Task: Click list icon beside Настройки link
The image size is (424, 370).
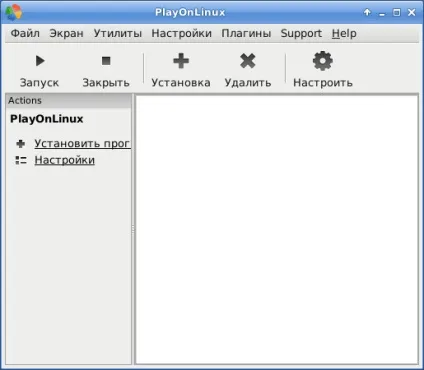Action: pos(21,160)
